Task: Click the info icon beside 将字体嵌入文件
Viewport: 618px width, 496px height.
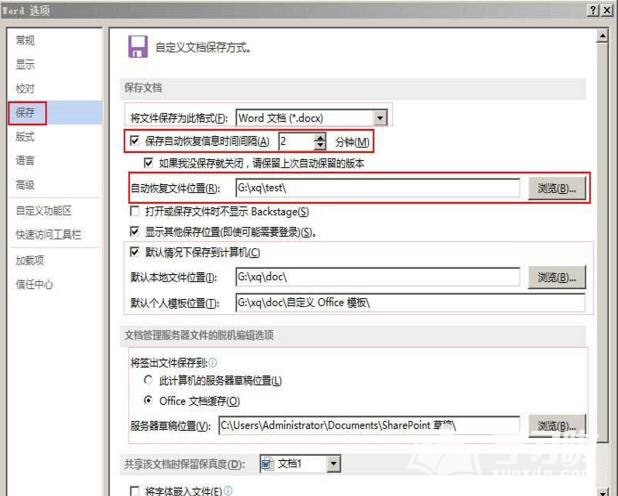Action: (x=228, y=491)
